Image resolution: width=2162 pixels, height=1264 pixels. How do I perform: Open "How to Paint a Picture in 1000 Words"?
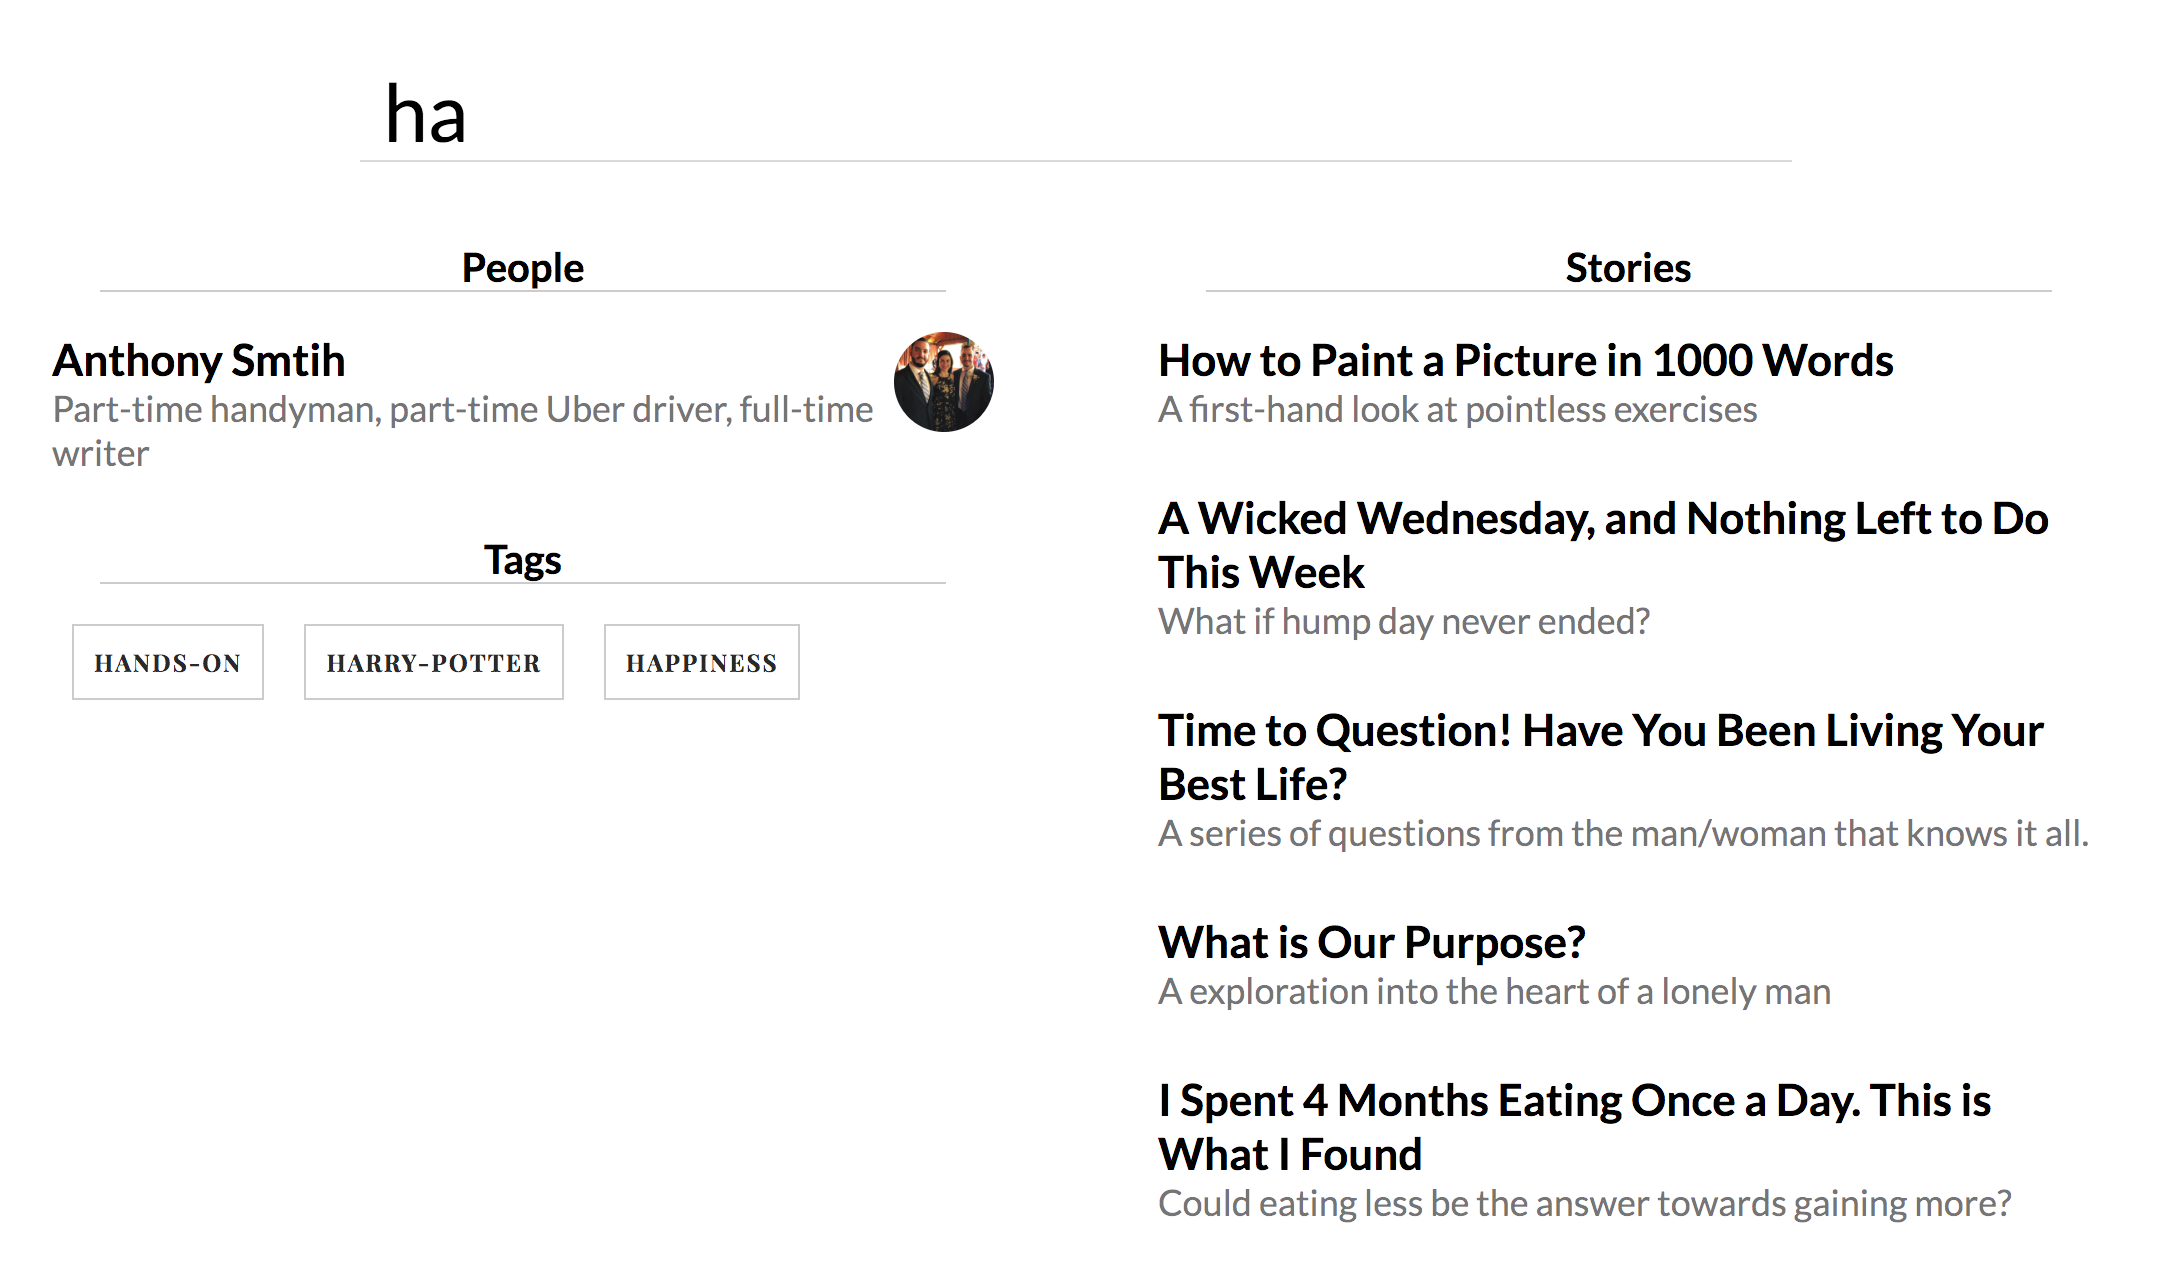1525,361
